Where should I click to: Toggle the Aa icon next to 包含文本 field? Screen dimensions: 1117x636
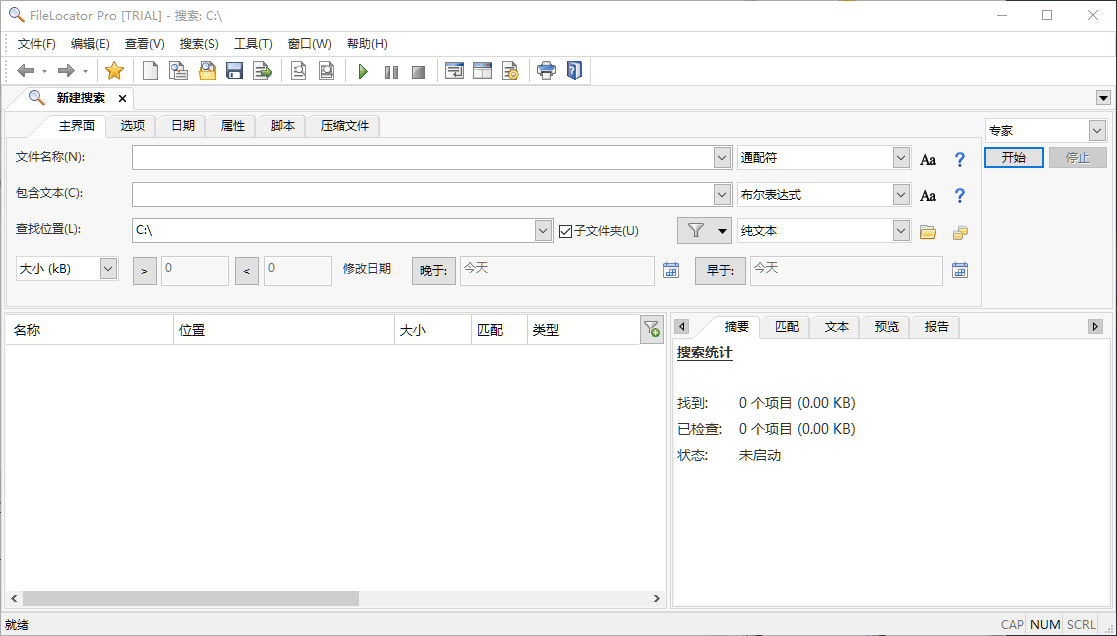click(x=927, y=194)
